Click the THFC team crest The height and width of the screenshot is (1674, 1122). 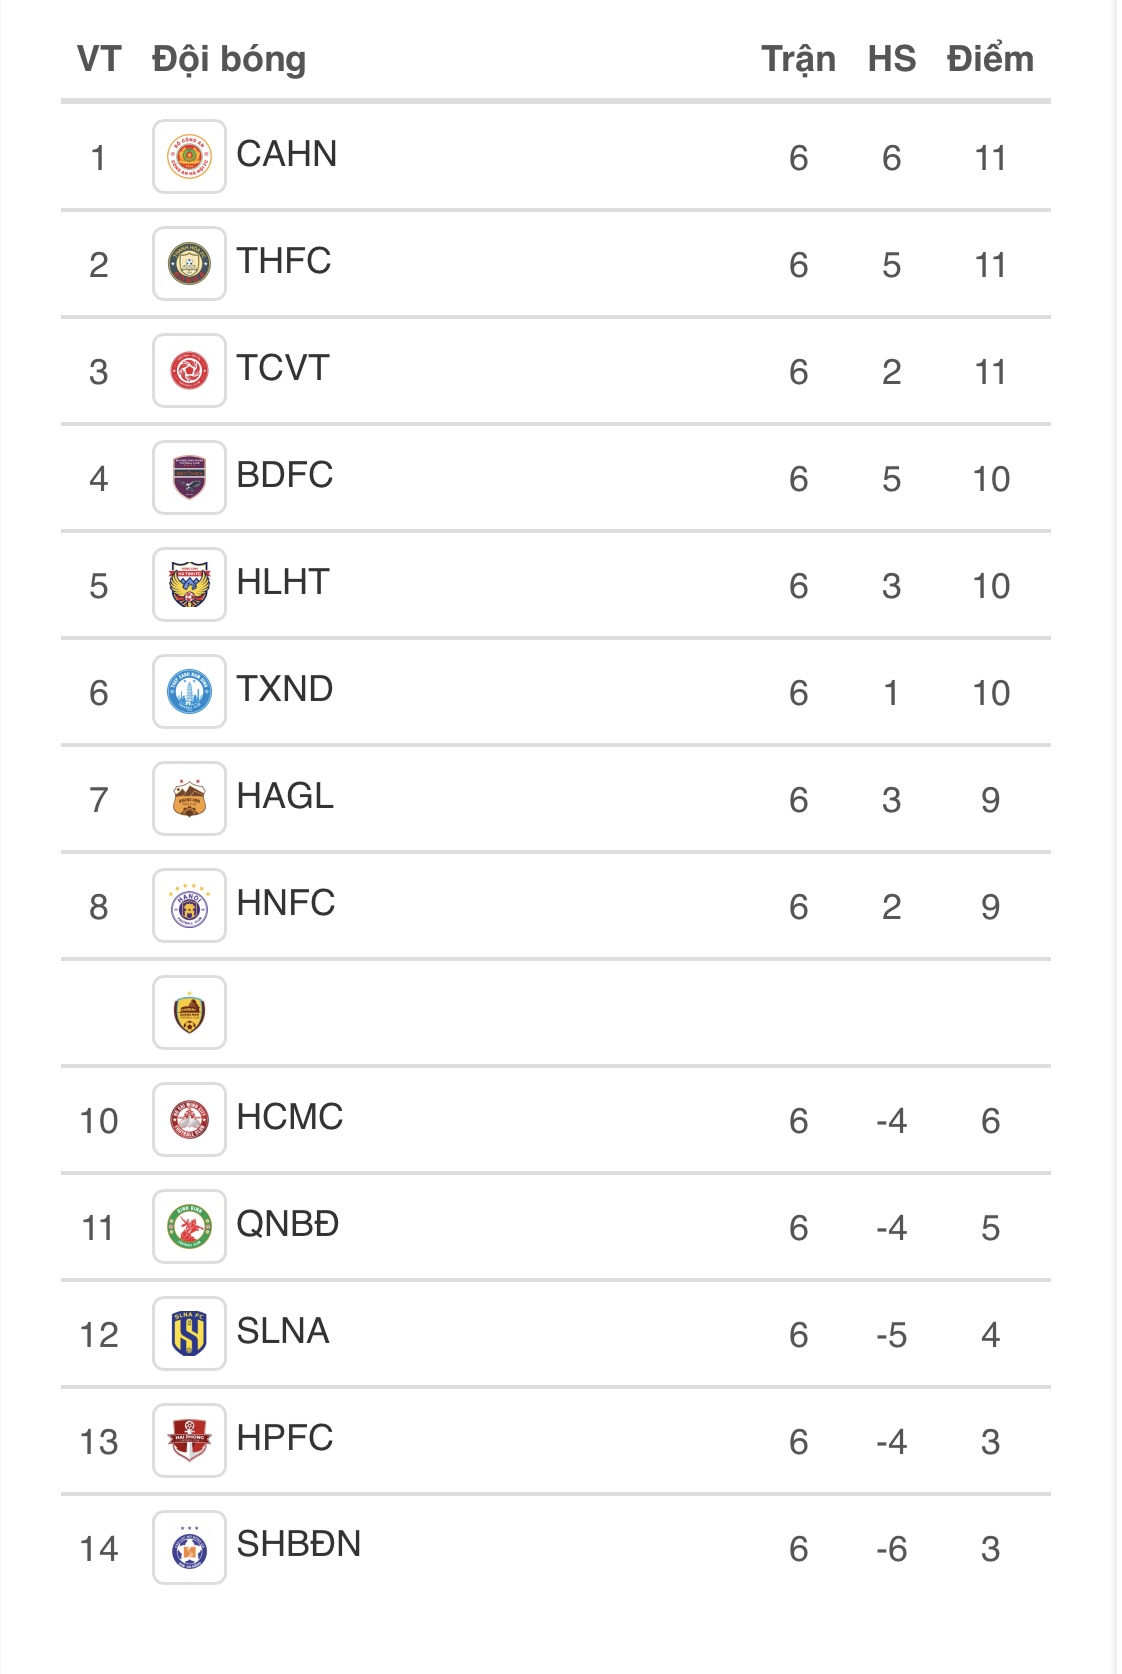(189, 264)
